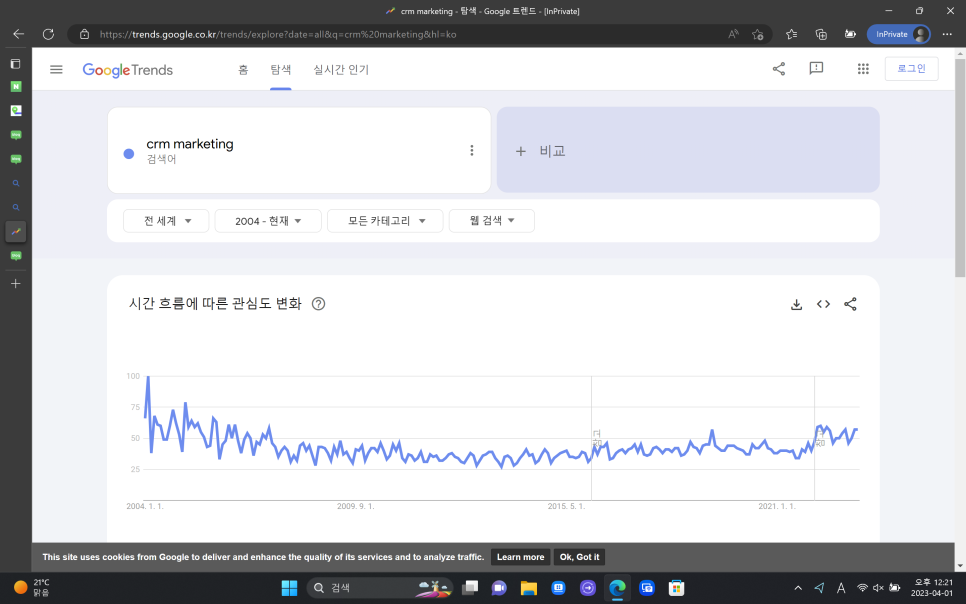Show hidden system tray icons
The width and height of the screenshot is (966, 604).
point(798,588)
